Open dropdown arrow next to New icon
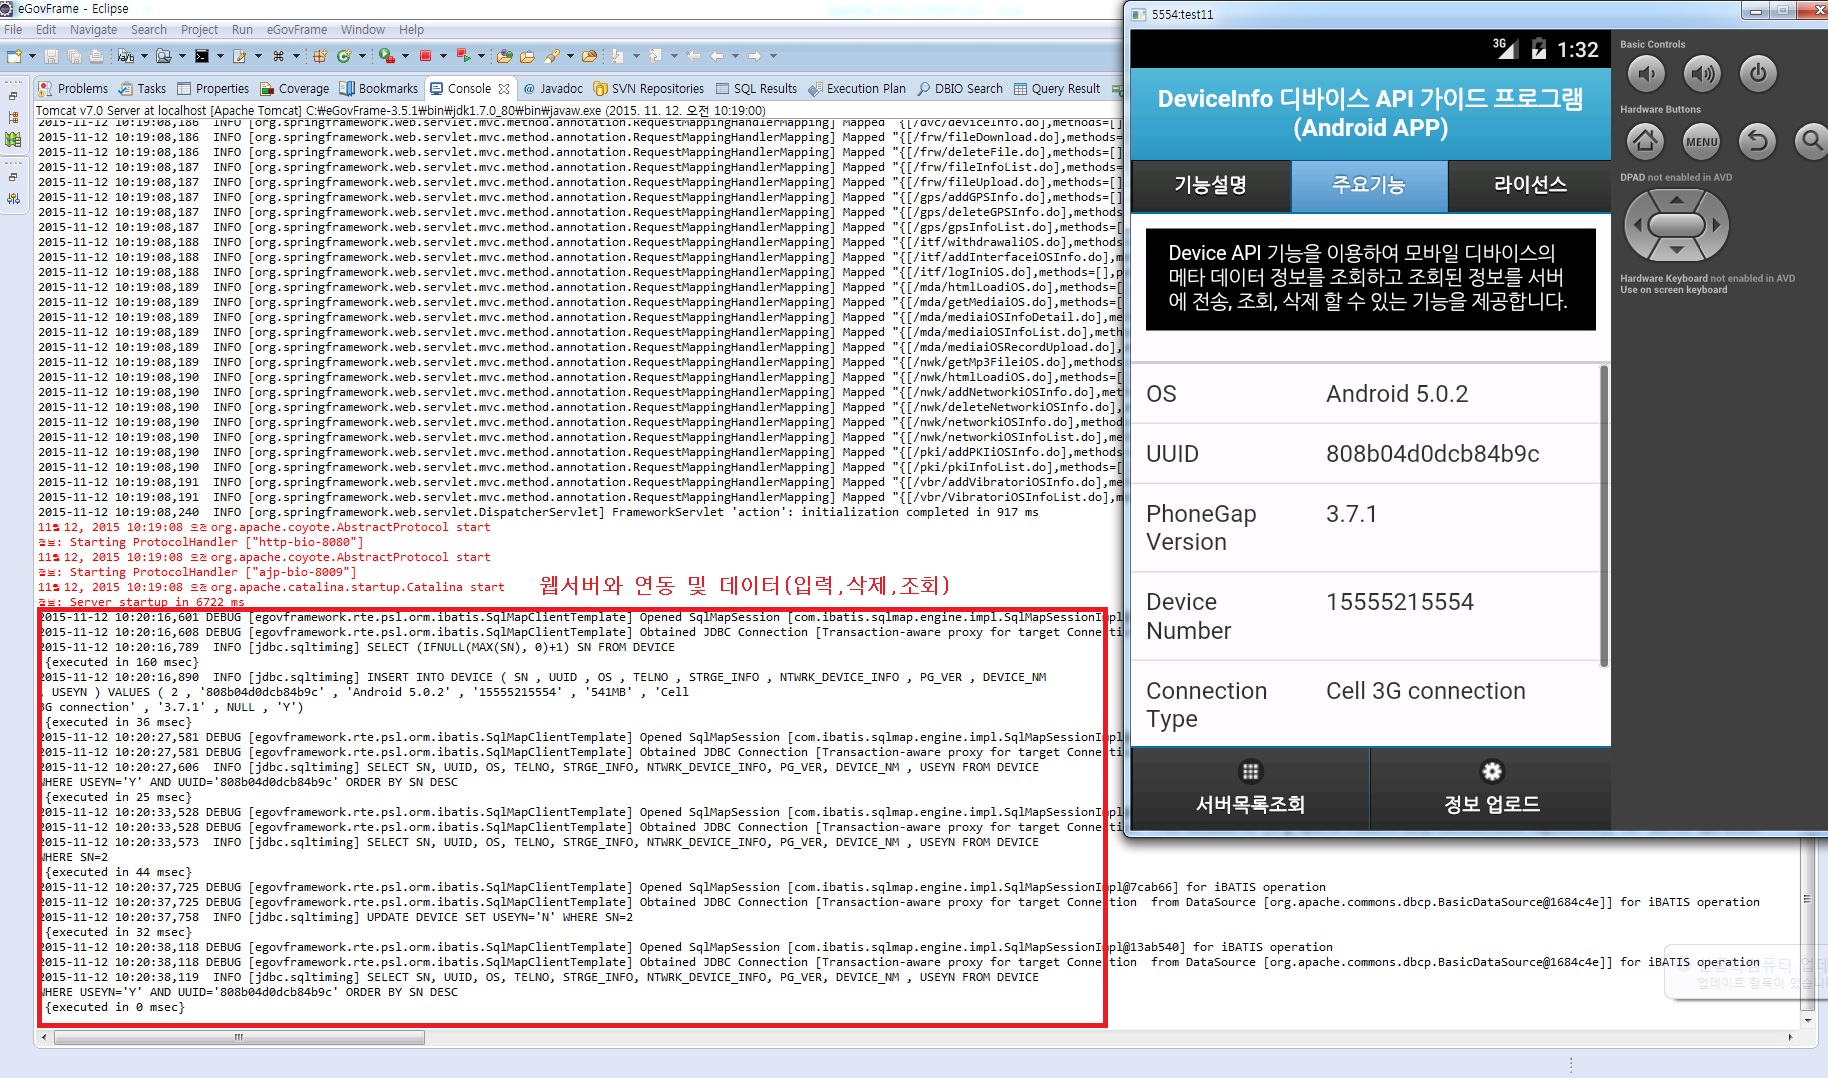Image resolution: width=1828 pixels, height=1078 pixels. tap(32, 56)
